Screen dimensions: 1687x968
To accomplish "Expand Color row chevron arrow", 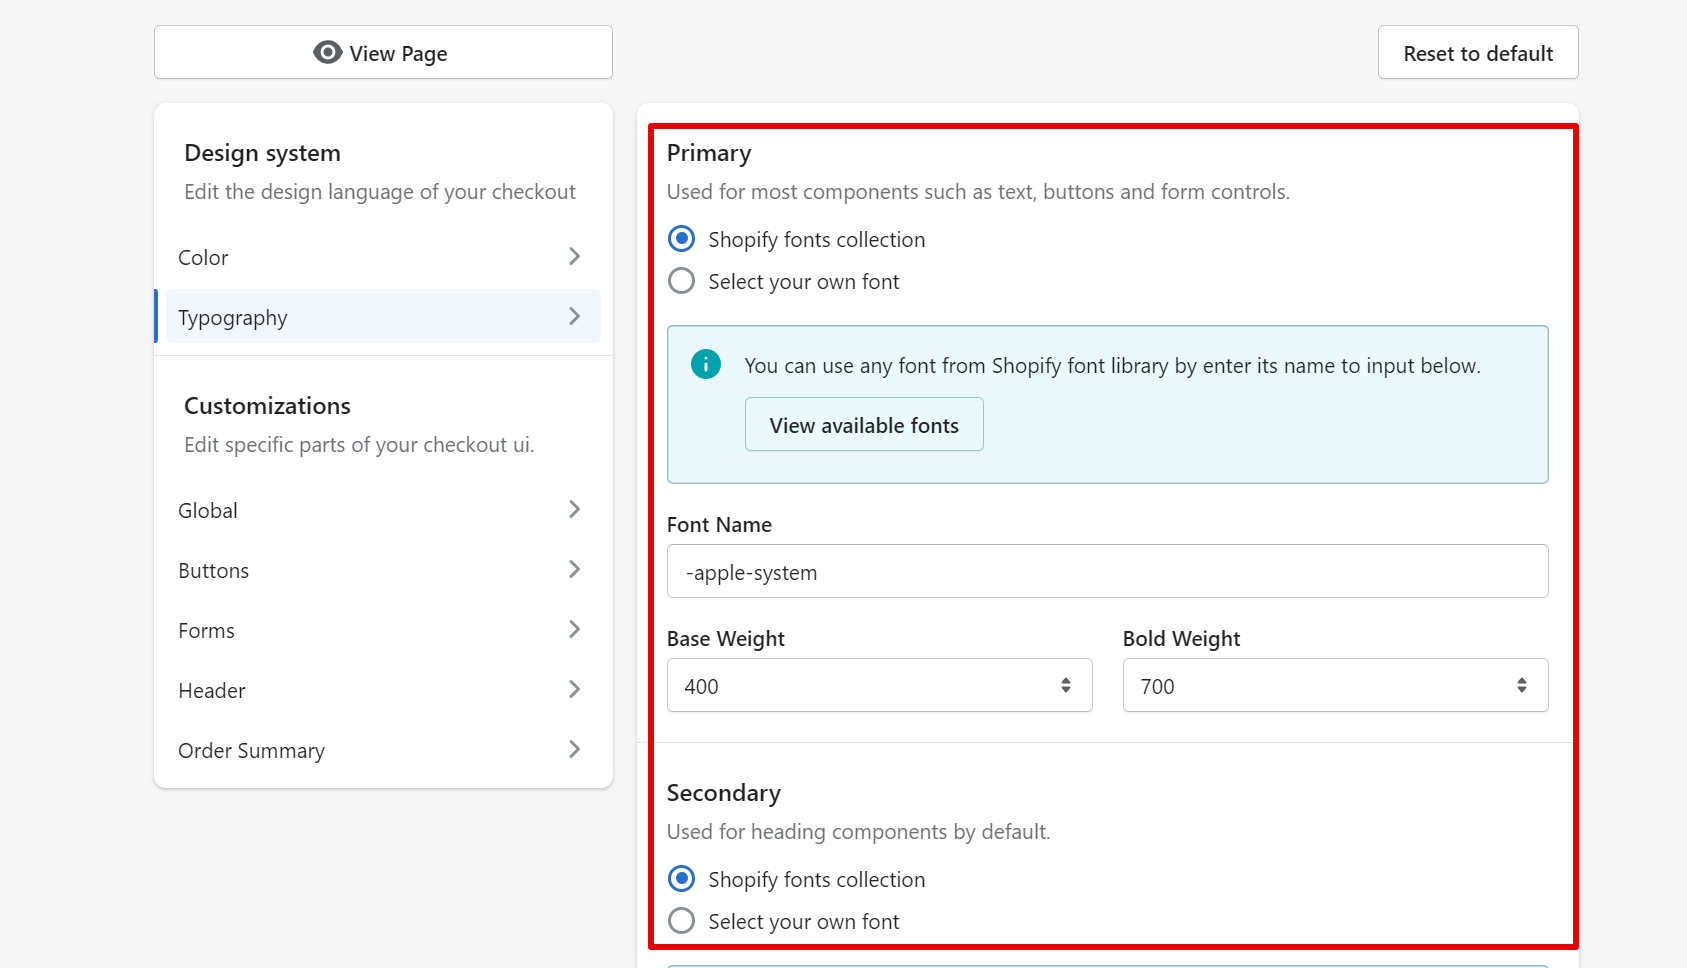I will coord(574,256).
